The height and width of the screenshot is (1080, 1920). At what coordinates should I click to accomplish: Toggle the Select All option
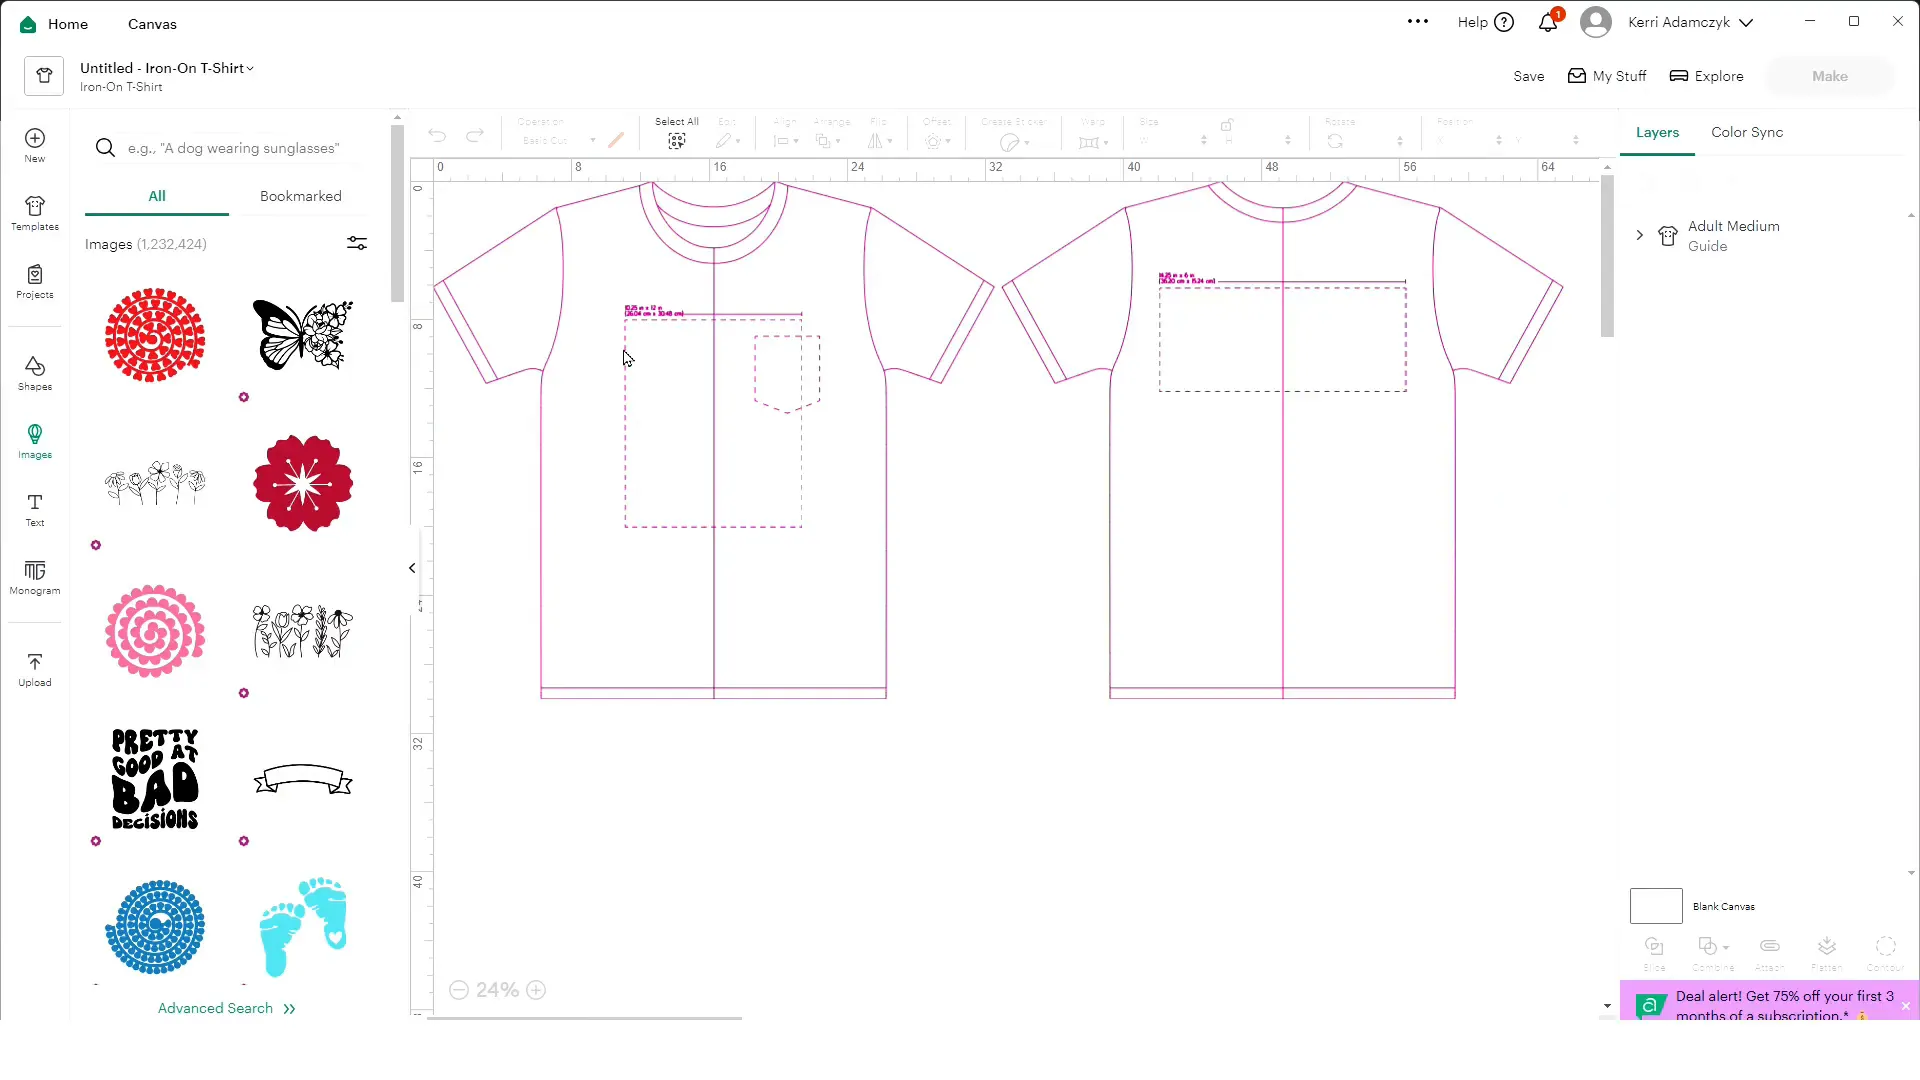676,140
